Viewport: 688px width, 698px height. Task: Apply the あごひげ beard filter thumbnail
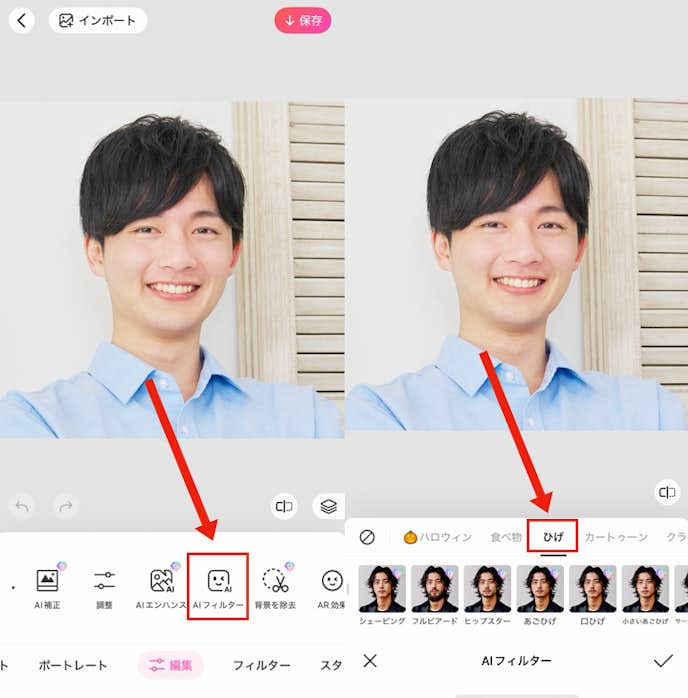pos(540,589)
